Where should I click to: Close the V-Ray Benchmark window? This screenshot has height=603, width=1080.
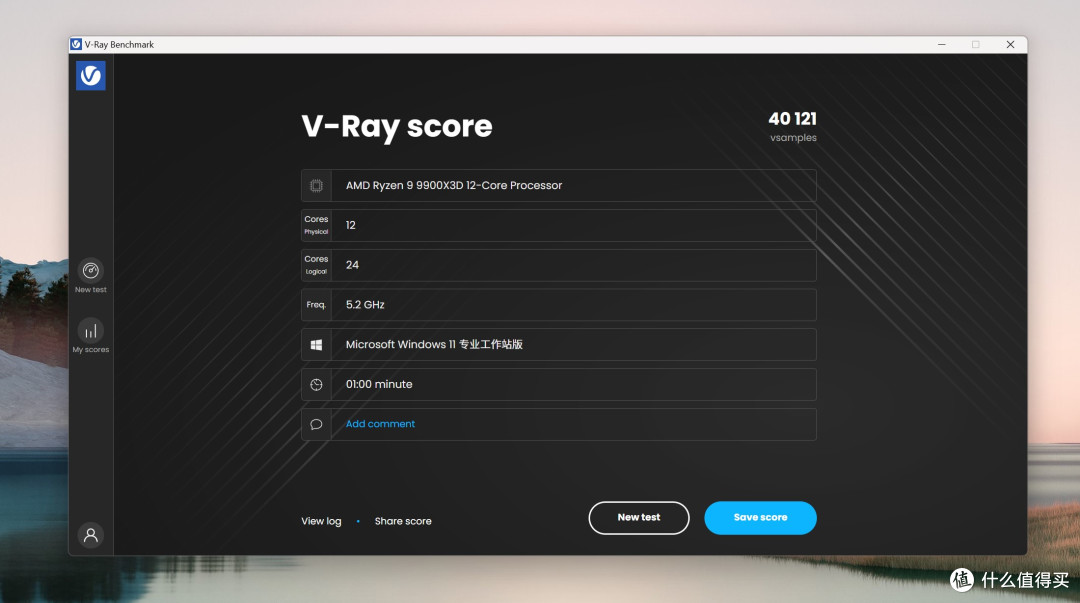click(1010, 44)
